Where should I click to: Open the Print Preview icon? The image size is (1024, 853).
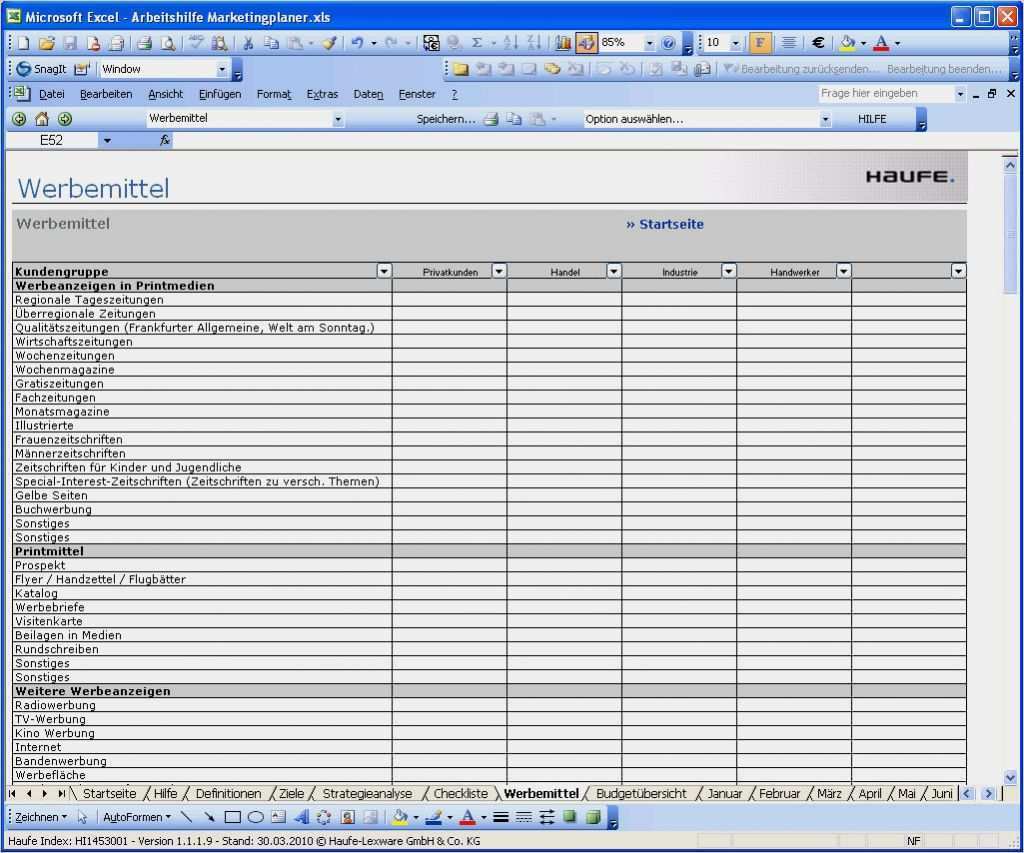167,43
